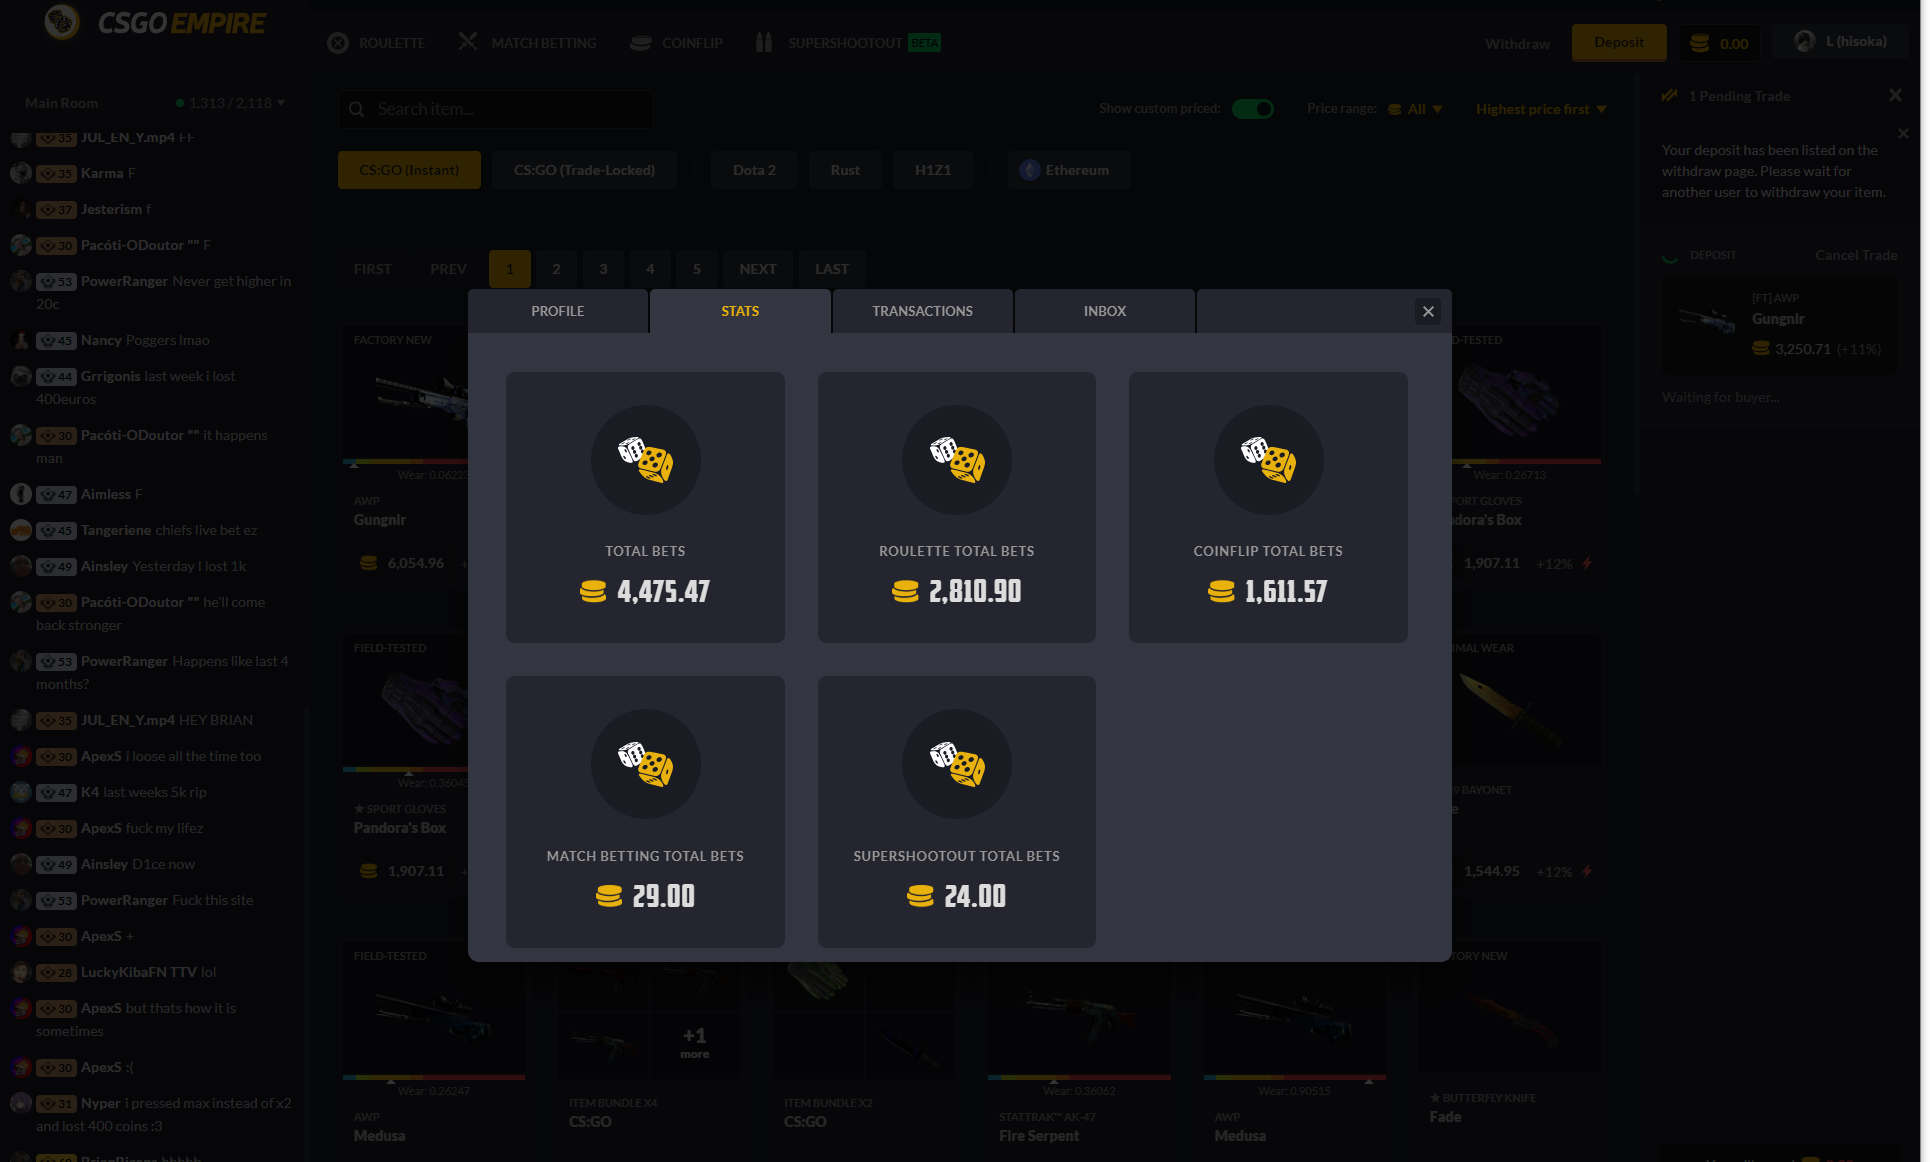Click the Total Bets dice icon
This screenshot has width=1930, height=1162.
(645, 460)
